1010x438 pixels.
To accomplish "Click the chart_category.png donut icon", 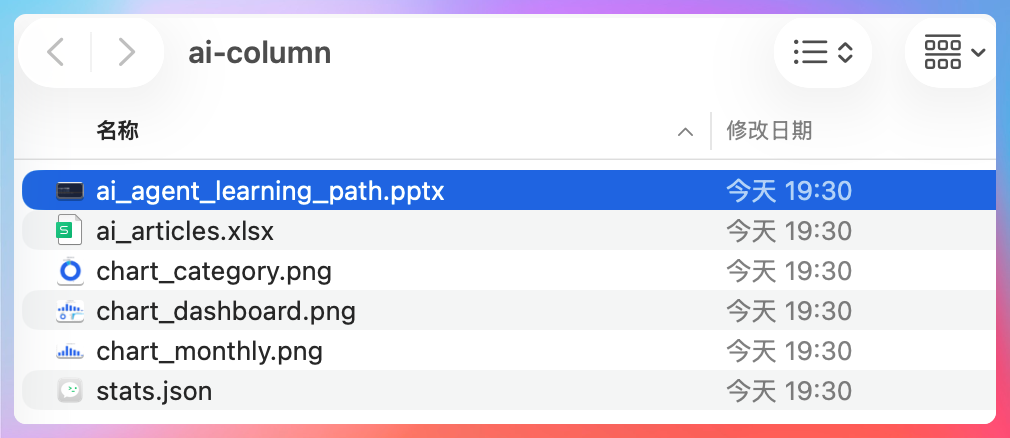I will (70, 271).
